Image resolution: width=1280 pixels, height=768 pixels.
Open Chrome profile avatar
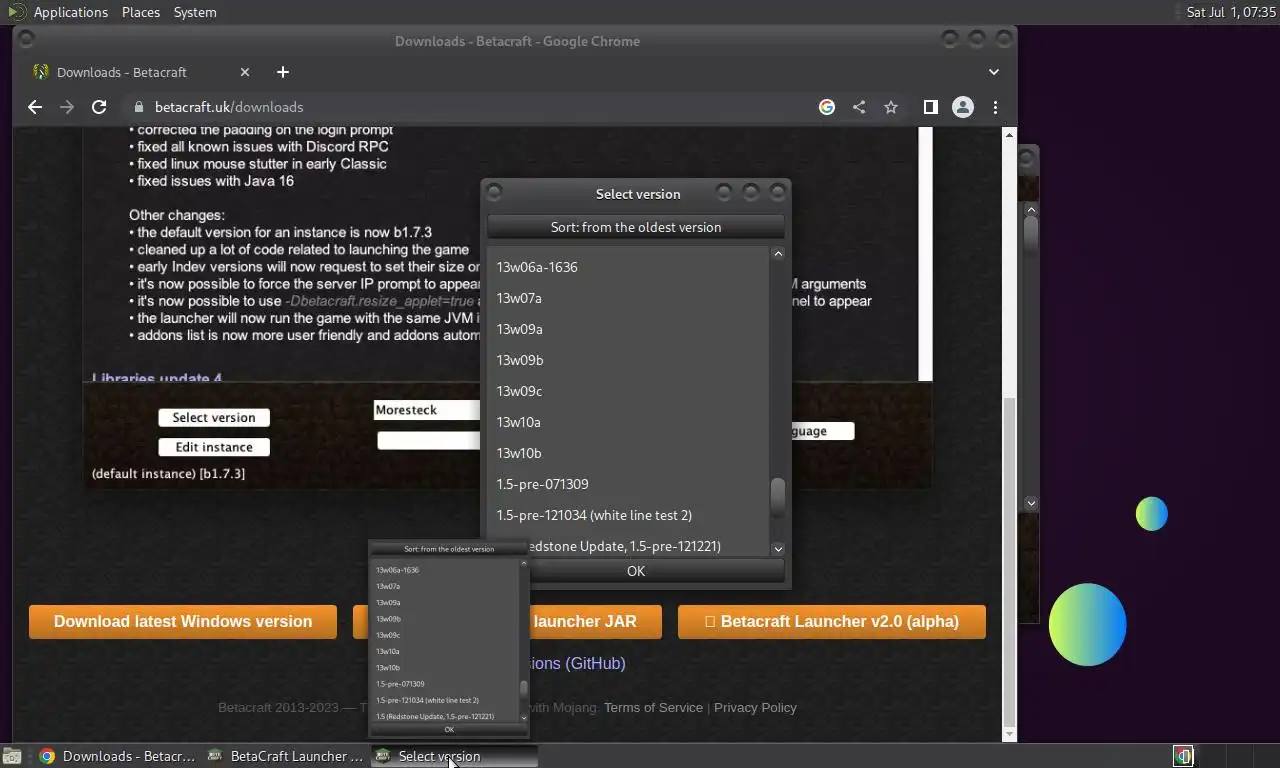[963, 107]
